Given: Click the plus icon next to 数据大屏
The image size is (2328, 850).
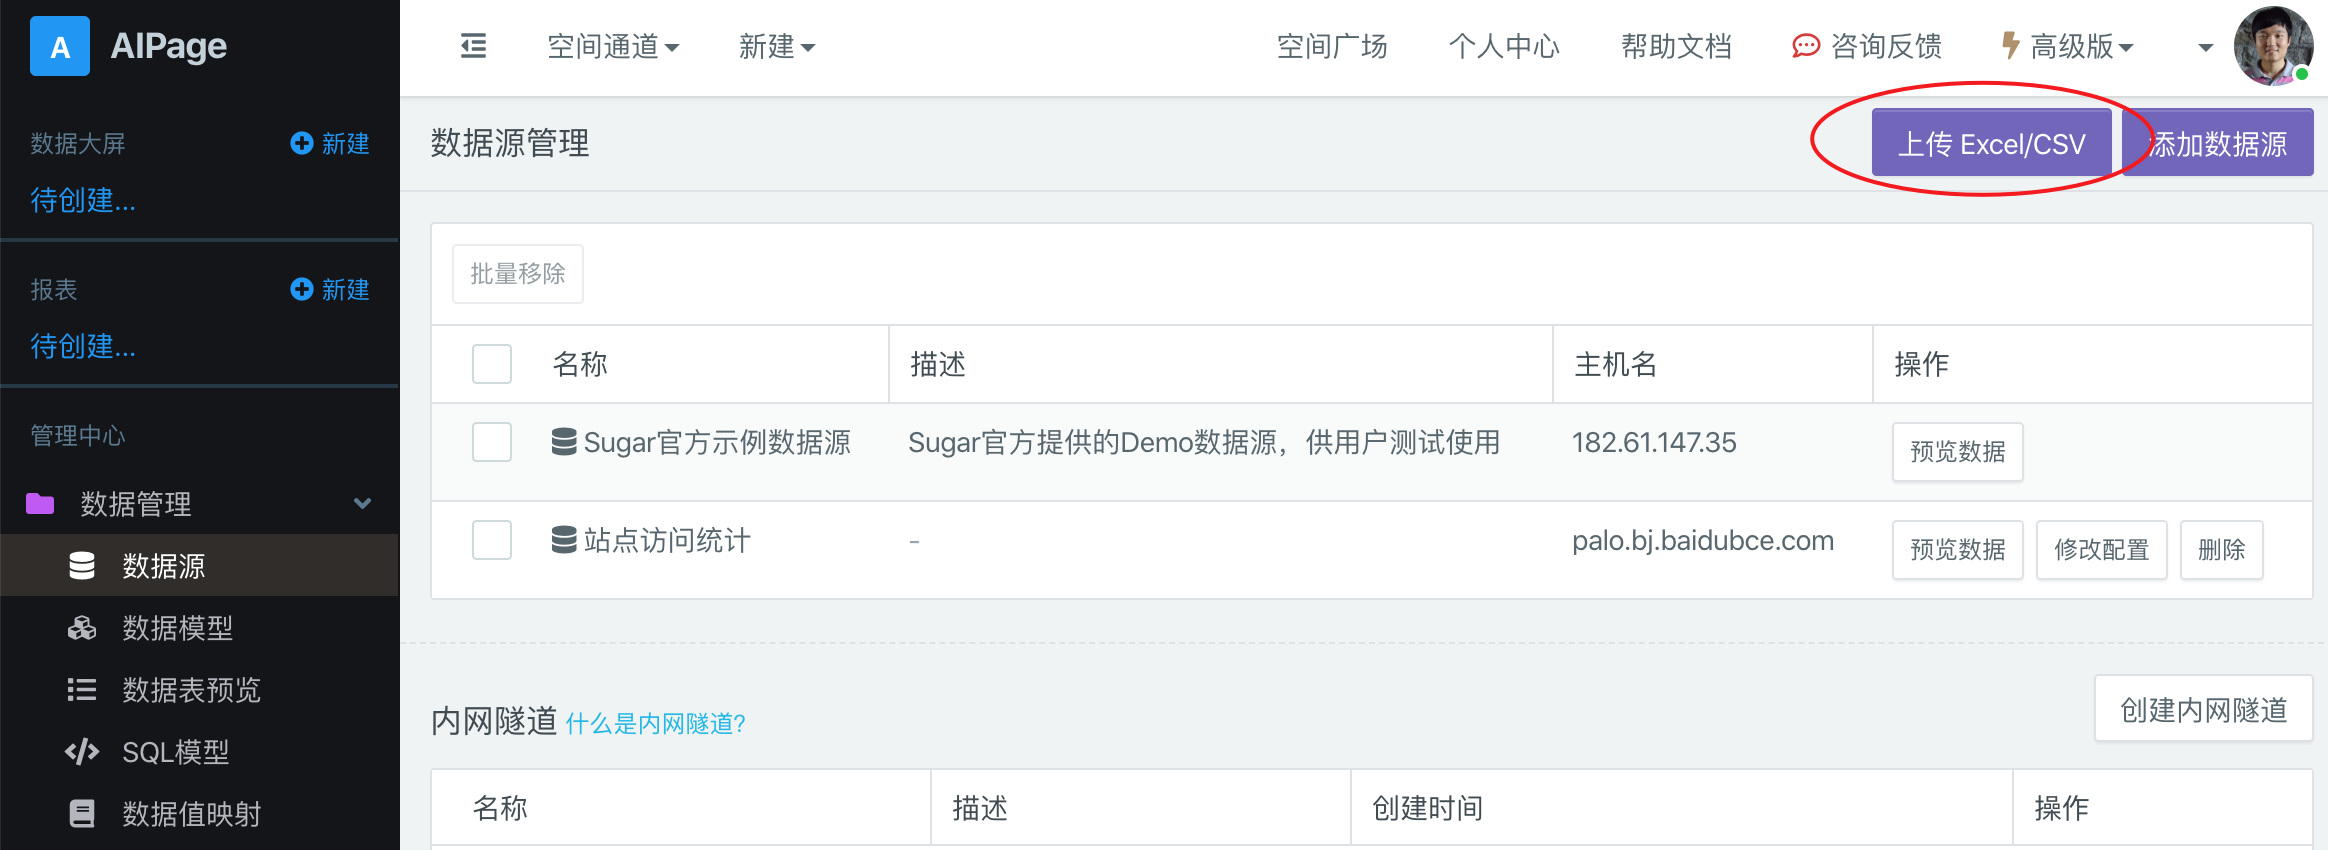Looking at the screenshot, I should tap(301, 143).
